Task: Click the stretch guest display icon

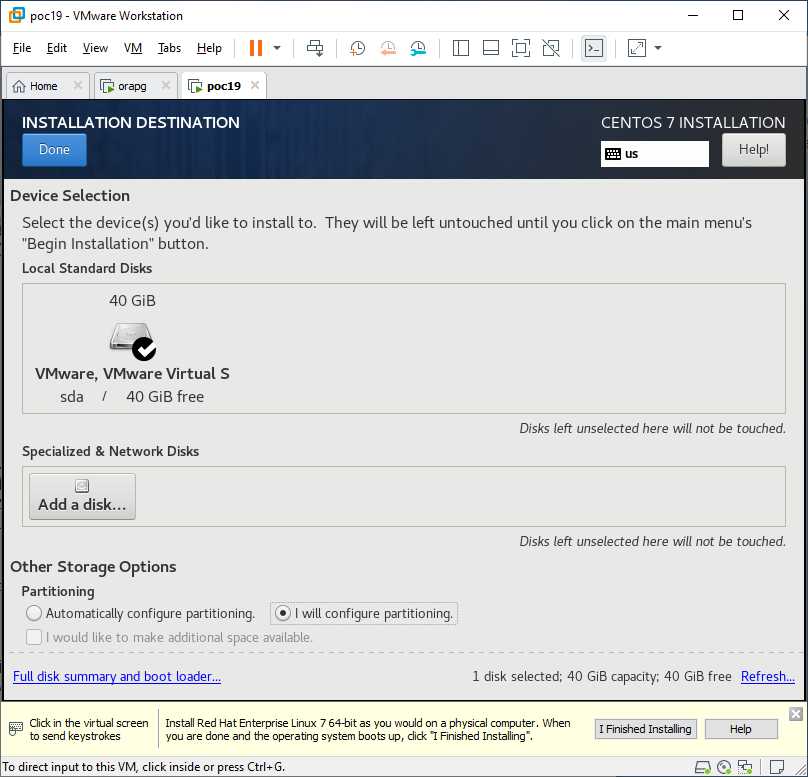Action: point(637,48)
